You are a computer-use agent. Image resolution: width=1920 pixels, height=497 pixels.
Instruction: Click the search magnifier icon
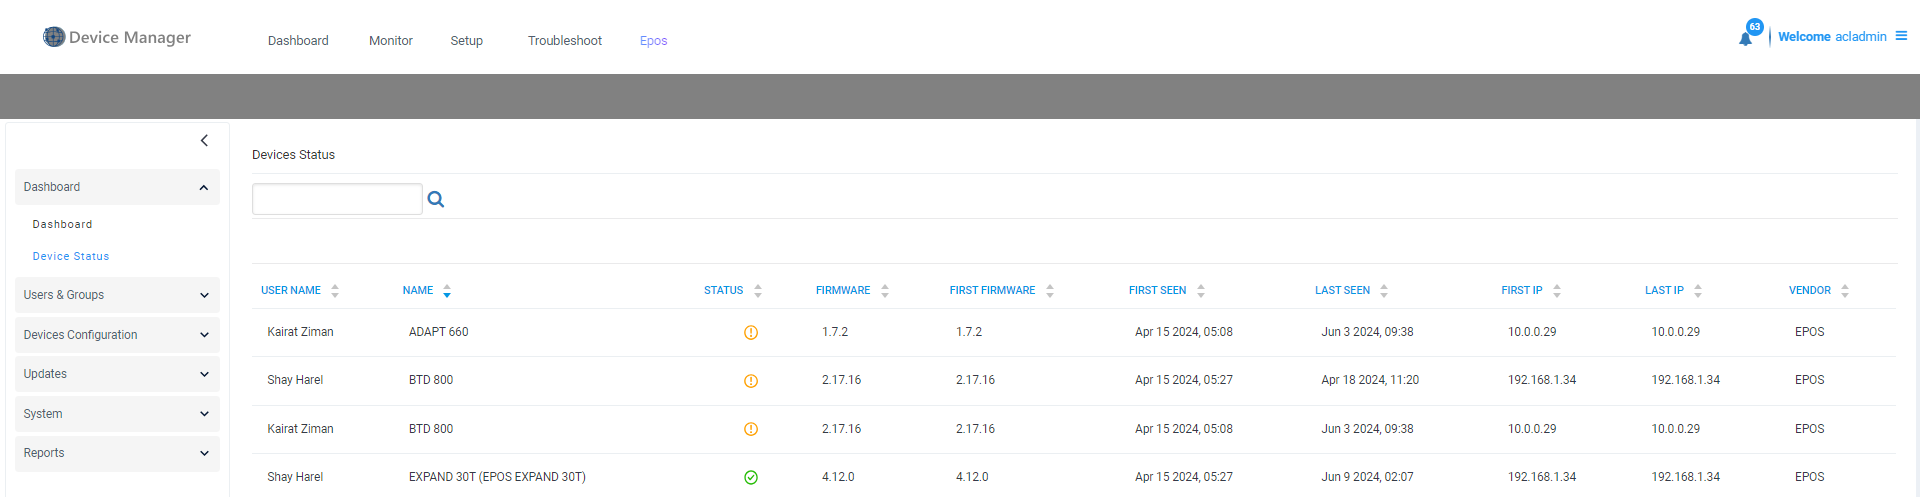[436, 199]
